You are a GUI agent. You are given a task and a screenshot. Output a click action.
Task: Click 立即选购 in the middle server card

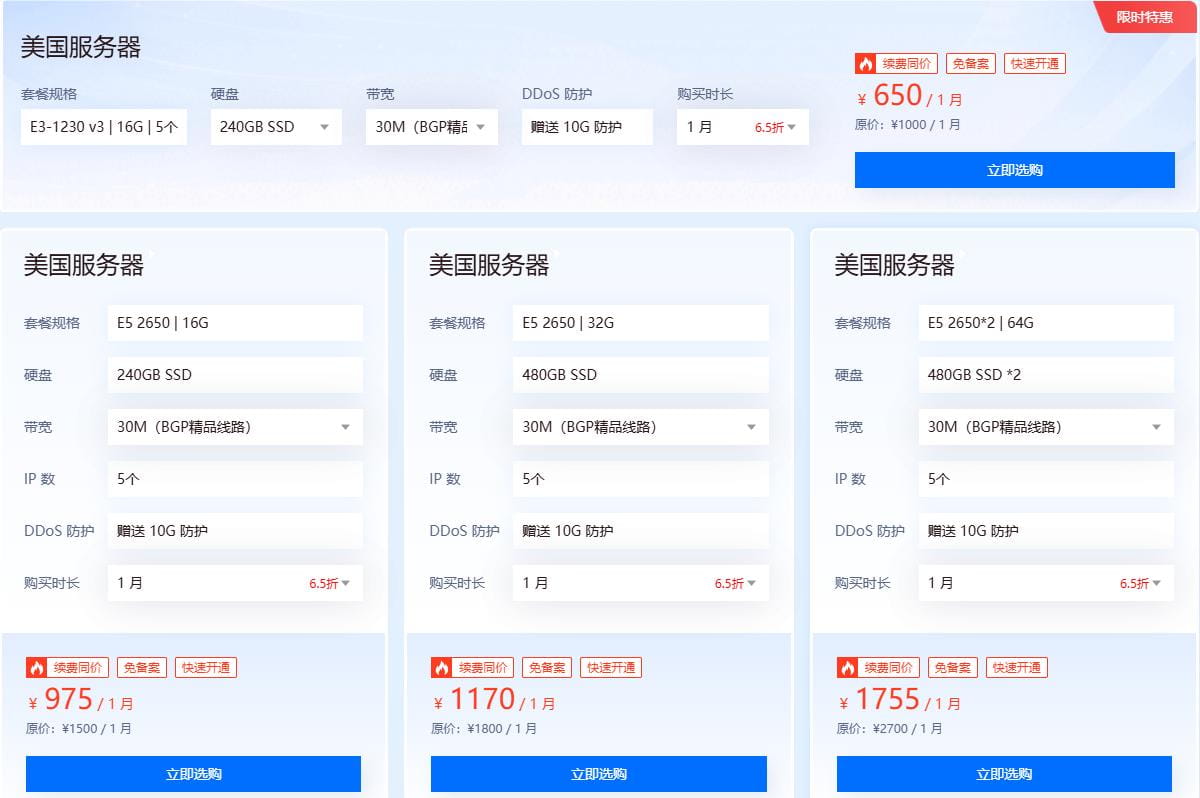[599, 773]
